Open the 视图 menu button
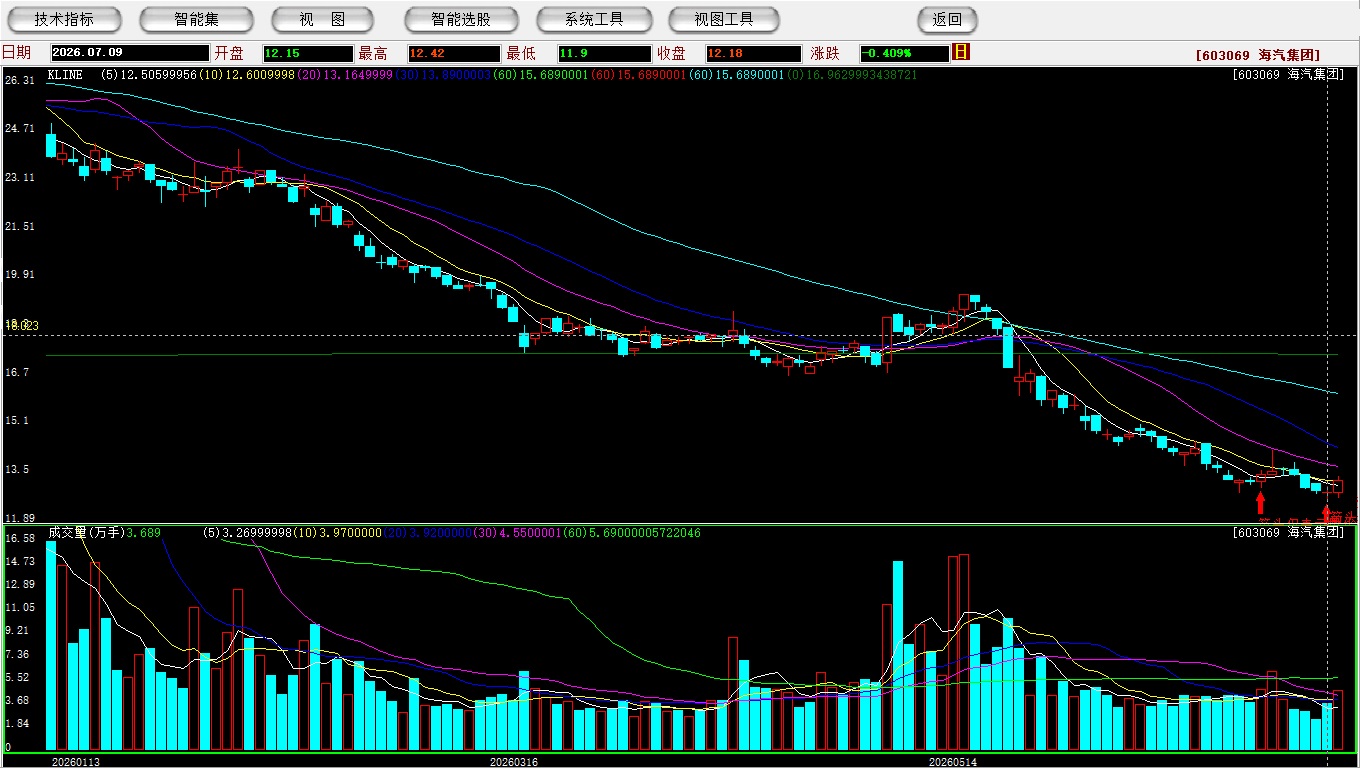The image size is (1360, 768). pos(322,19)
